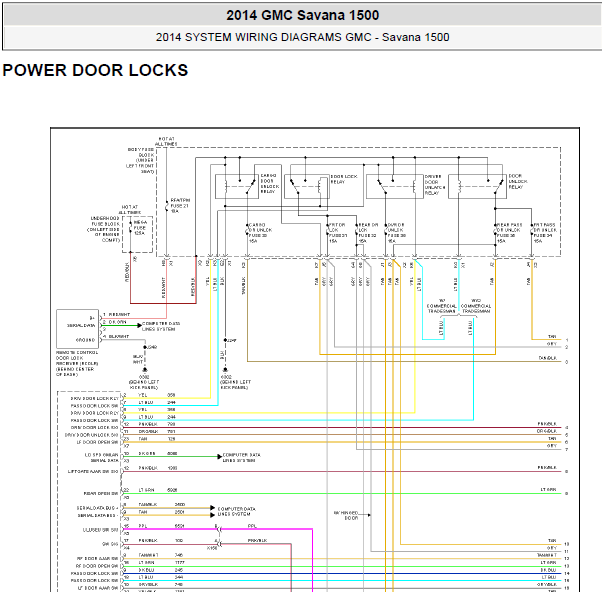The height and width of the screenshot is (592, 602).
Task: Select the Rear Dr Lck Fuse 32 label
Action: [x=368, y=233]
